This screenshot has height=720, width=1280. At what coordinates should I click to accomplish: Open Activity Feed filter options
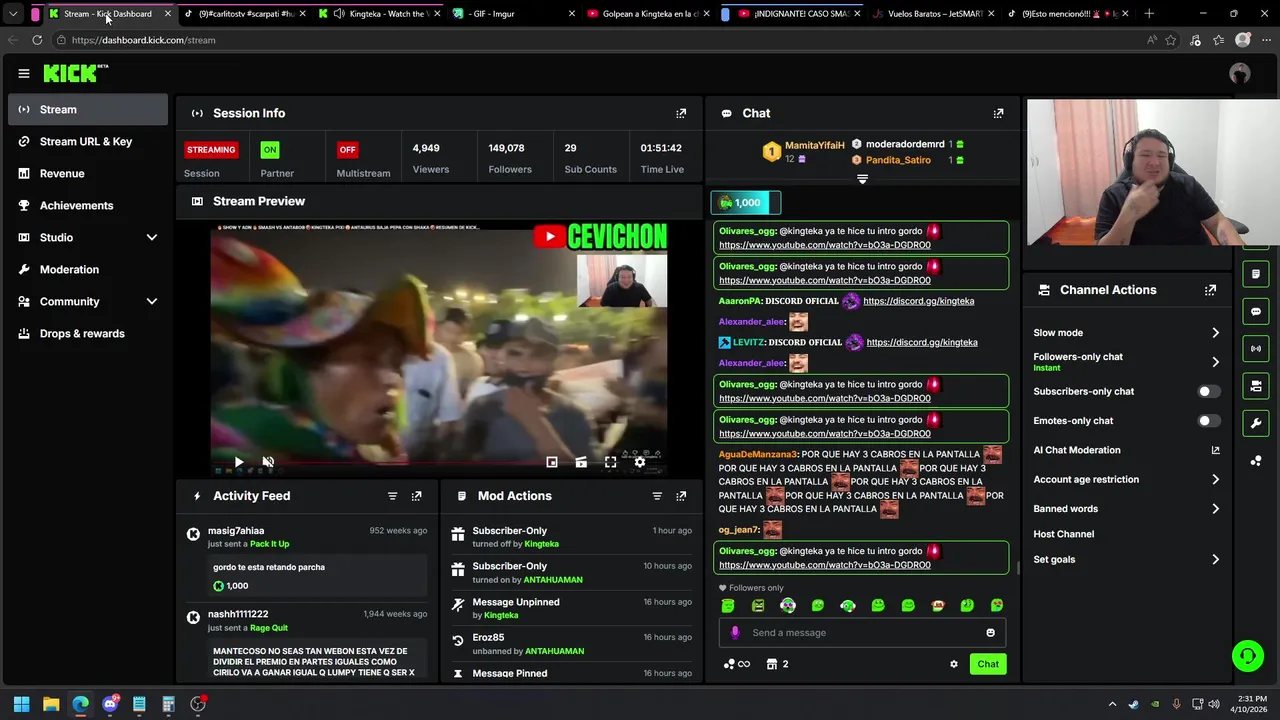[392, 496]
